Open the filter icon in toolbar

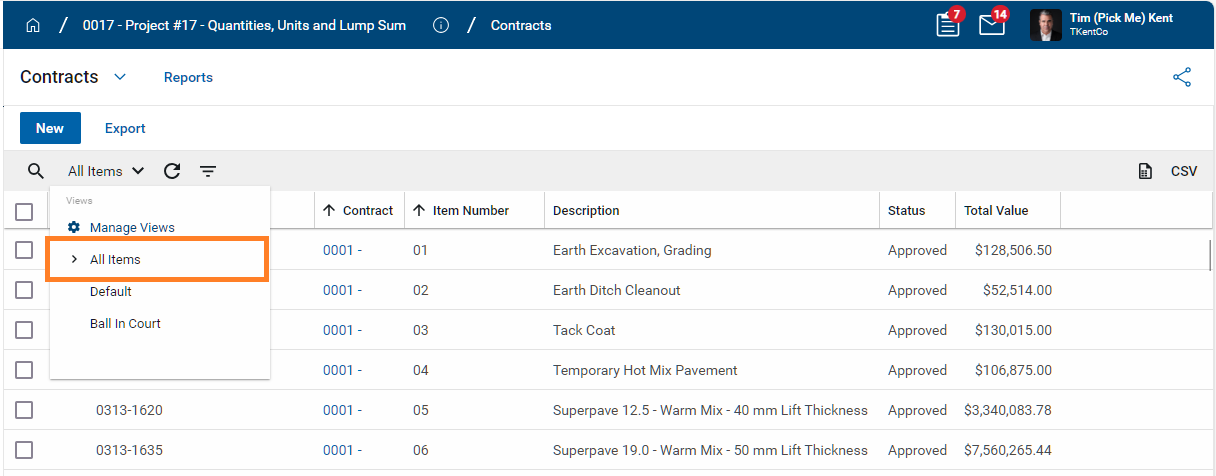pos(207,171)
